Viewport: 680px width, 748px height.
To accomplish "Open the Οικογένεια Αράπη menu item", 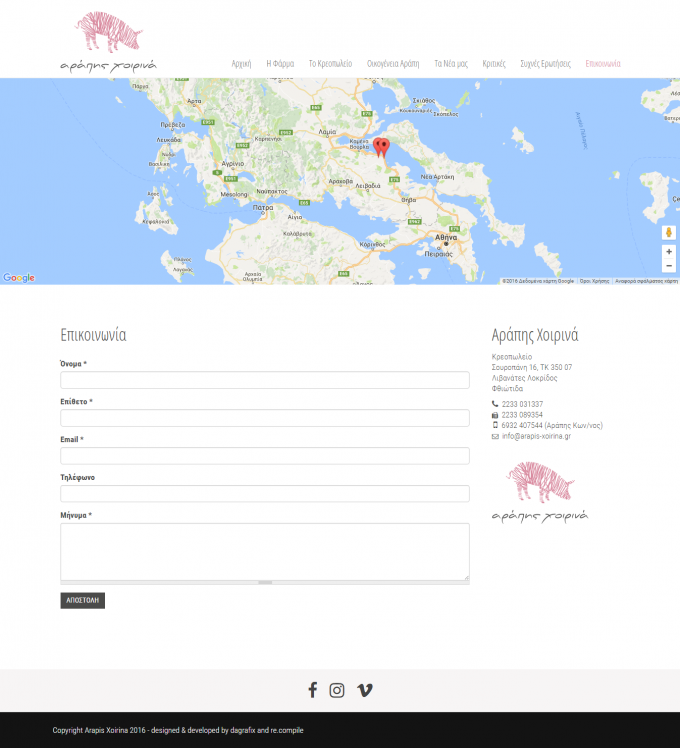I will (393, 63).
